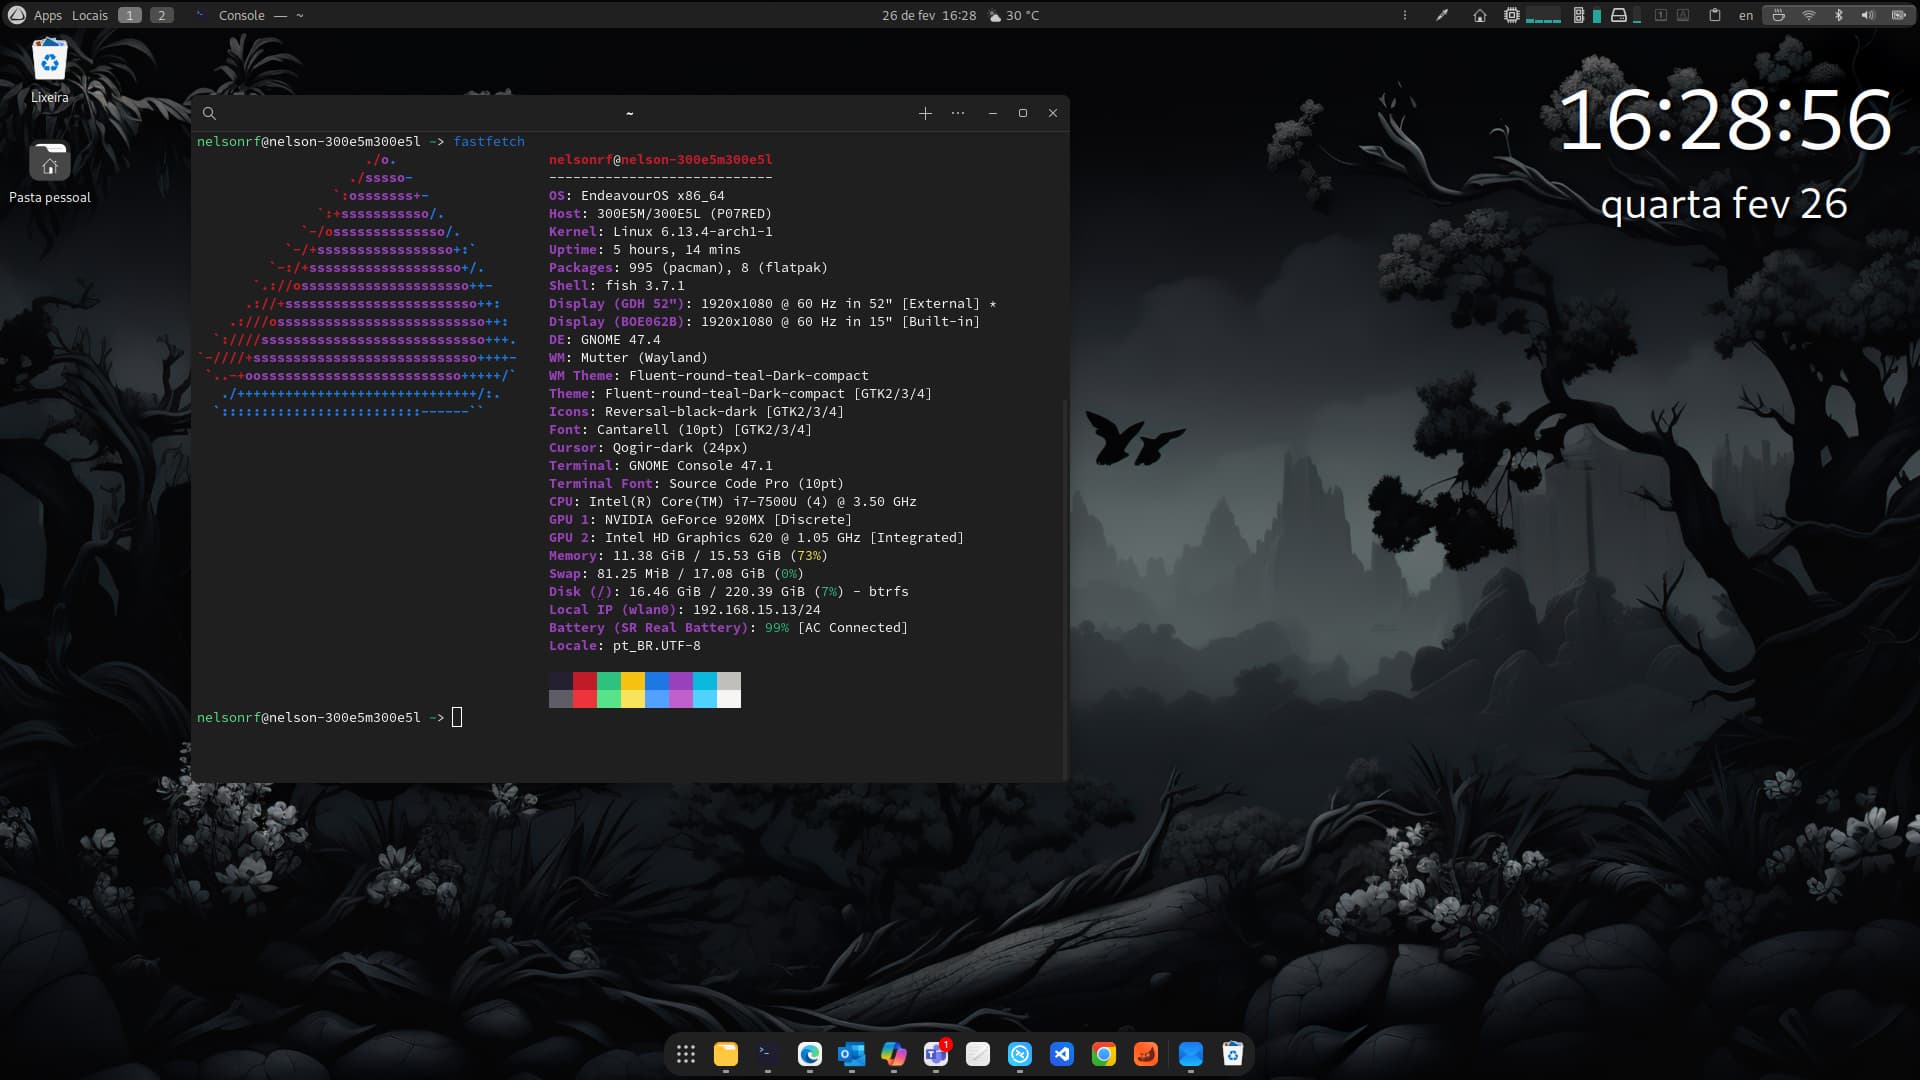This screenshot has height=1080, width=1920.
Task: Open the Lixeira trash desktop icon
Action: 49,71
